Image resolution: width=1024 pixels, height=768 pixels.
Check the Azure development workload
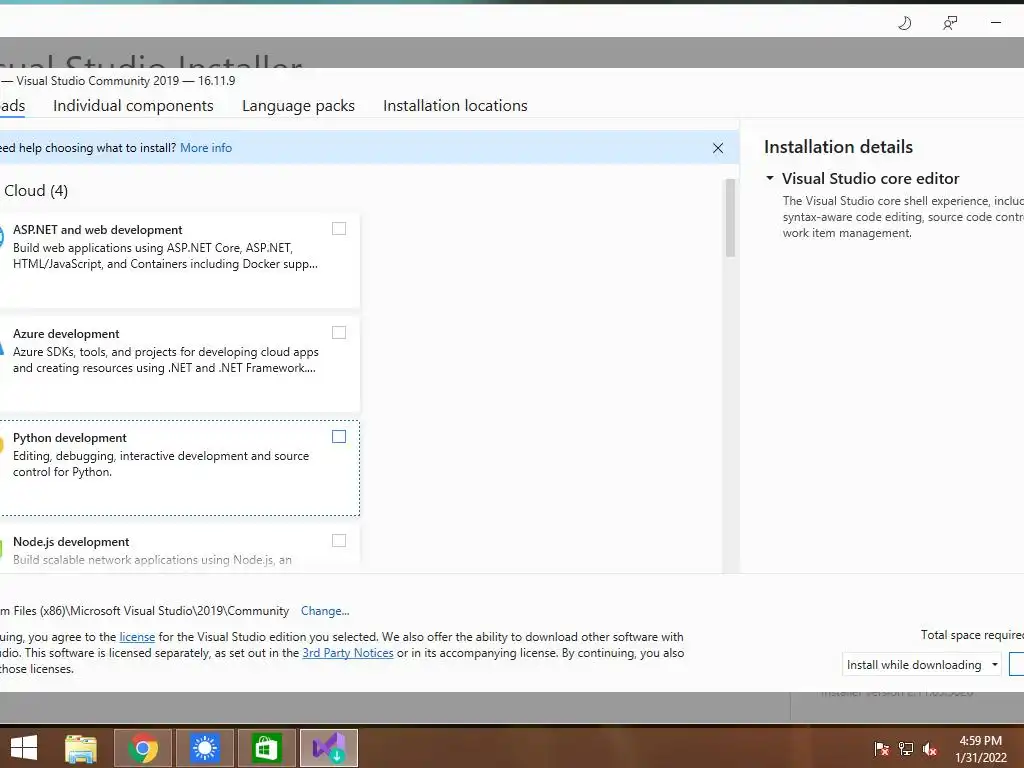click(339, 332)
